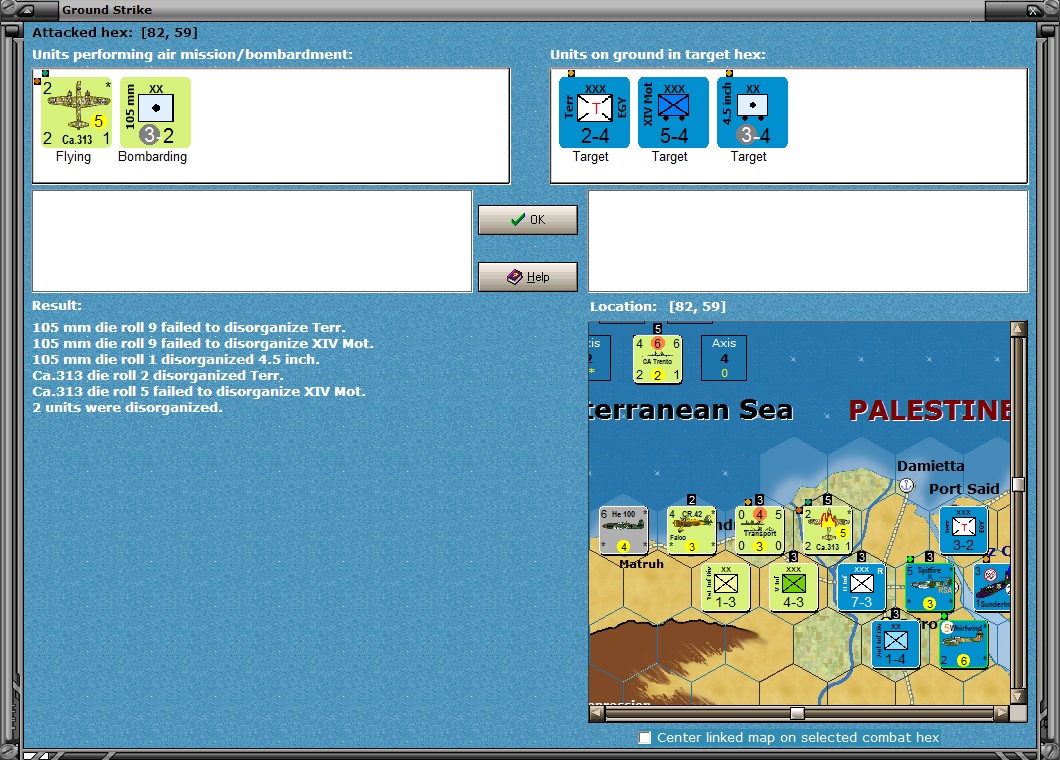The image size is (1060, 760).
Task: Click the Spitfire RSA fighter counter
Action: (x=930, y=588)
